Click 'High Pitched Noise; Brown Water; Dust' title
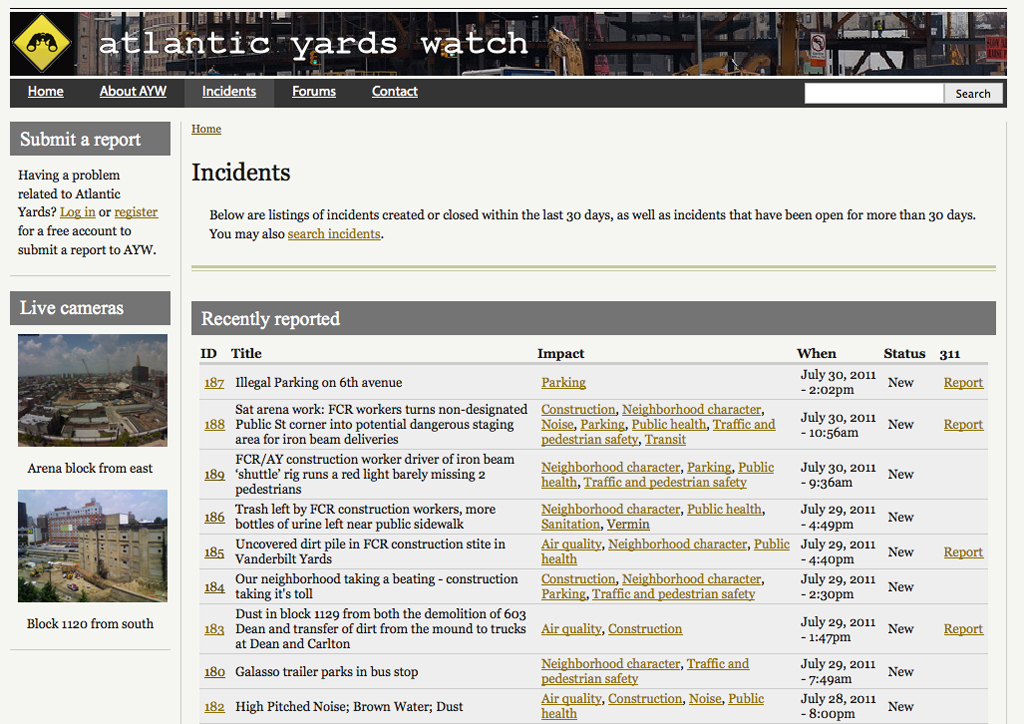Screen dimensions: 1024x724 349,706
